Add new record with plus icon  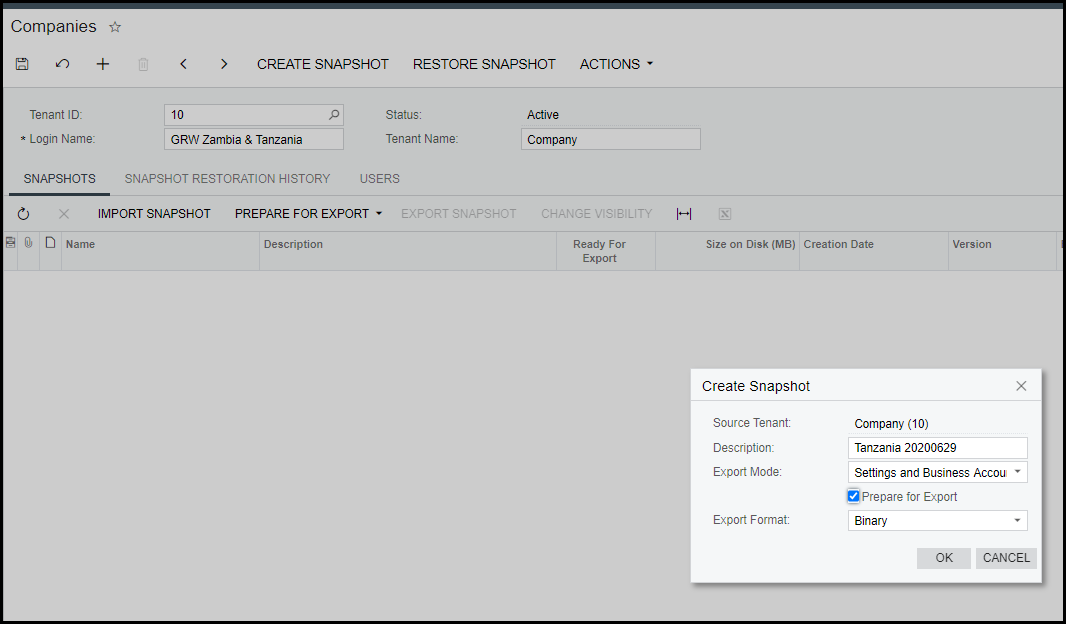click(102, 64)
